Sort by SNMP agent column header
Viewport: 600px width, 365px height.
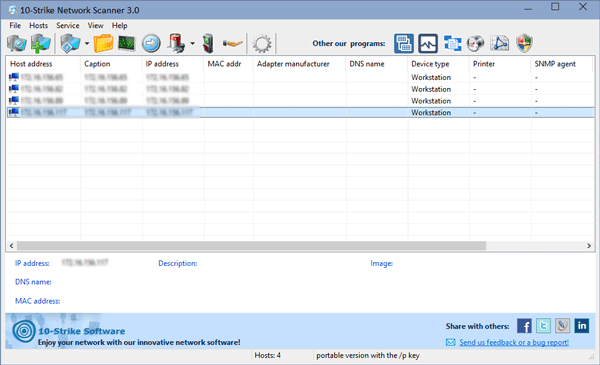pyautogui.click(x=562, y=64)
